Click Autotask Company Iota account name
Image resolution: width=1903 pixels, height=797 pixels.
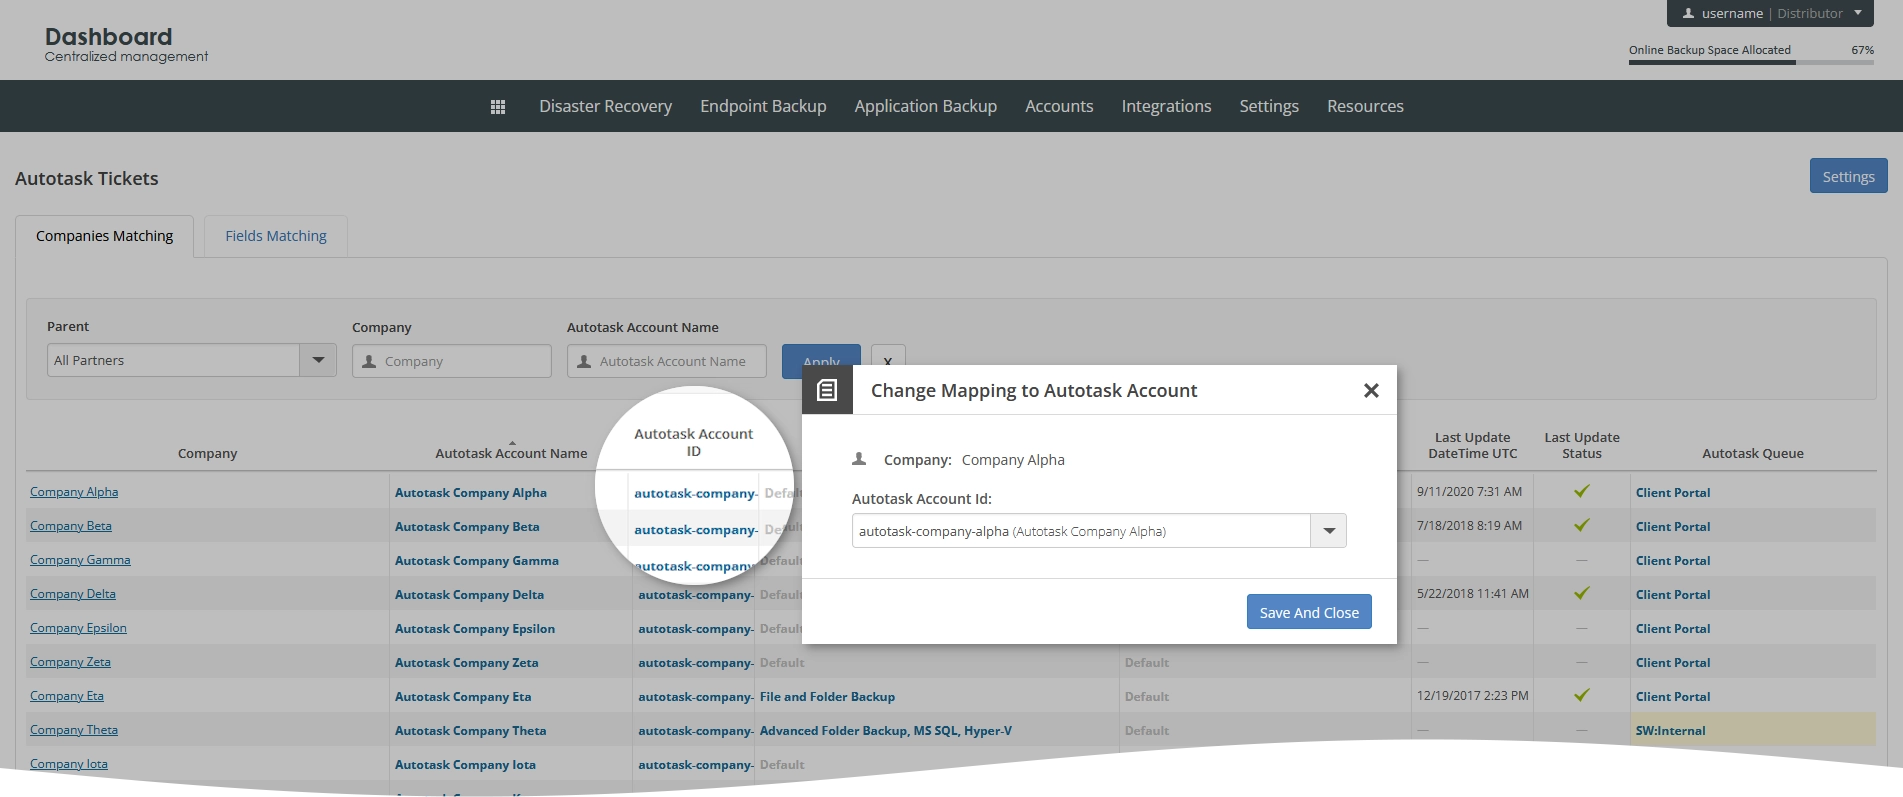[465, 765]
